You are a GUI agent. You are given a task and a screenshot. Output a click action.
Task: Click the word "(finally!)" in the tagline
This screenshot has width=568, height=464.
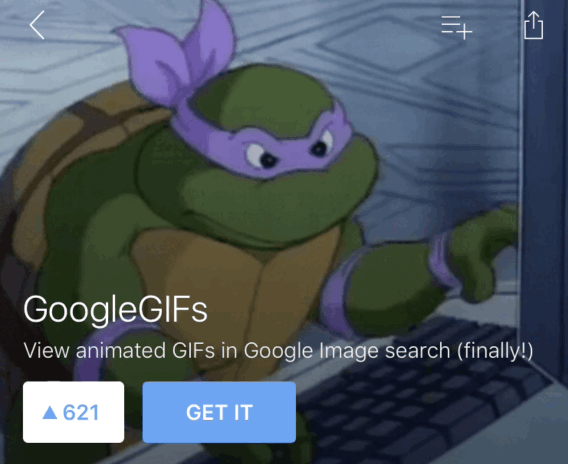coord(495,351)
